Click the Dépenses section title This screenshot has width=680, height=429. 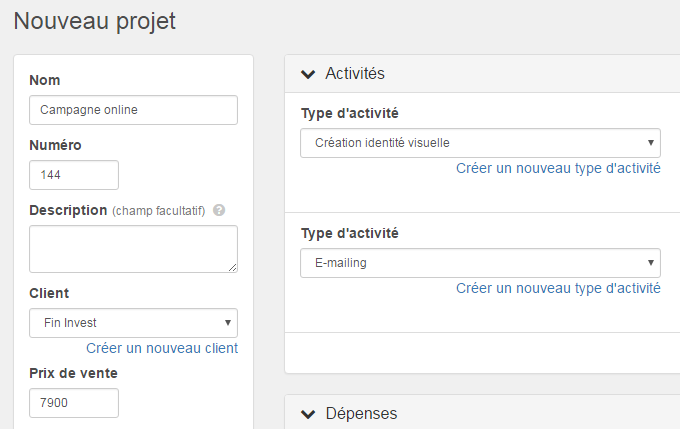point(361,413)
